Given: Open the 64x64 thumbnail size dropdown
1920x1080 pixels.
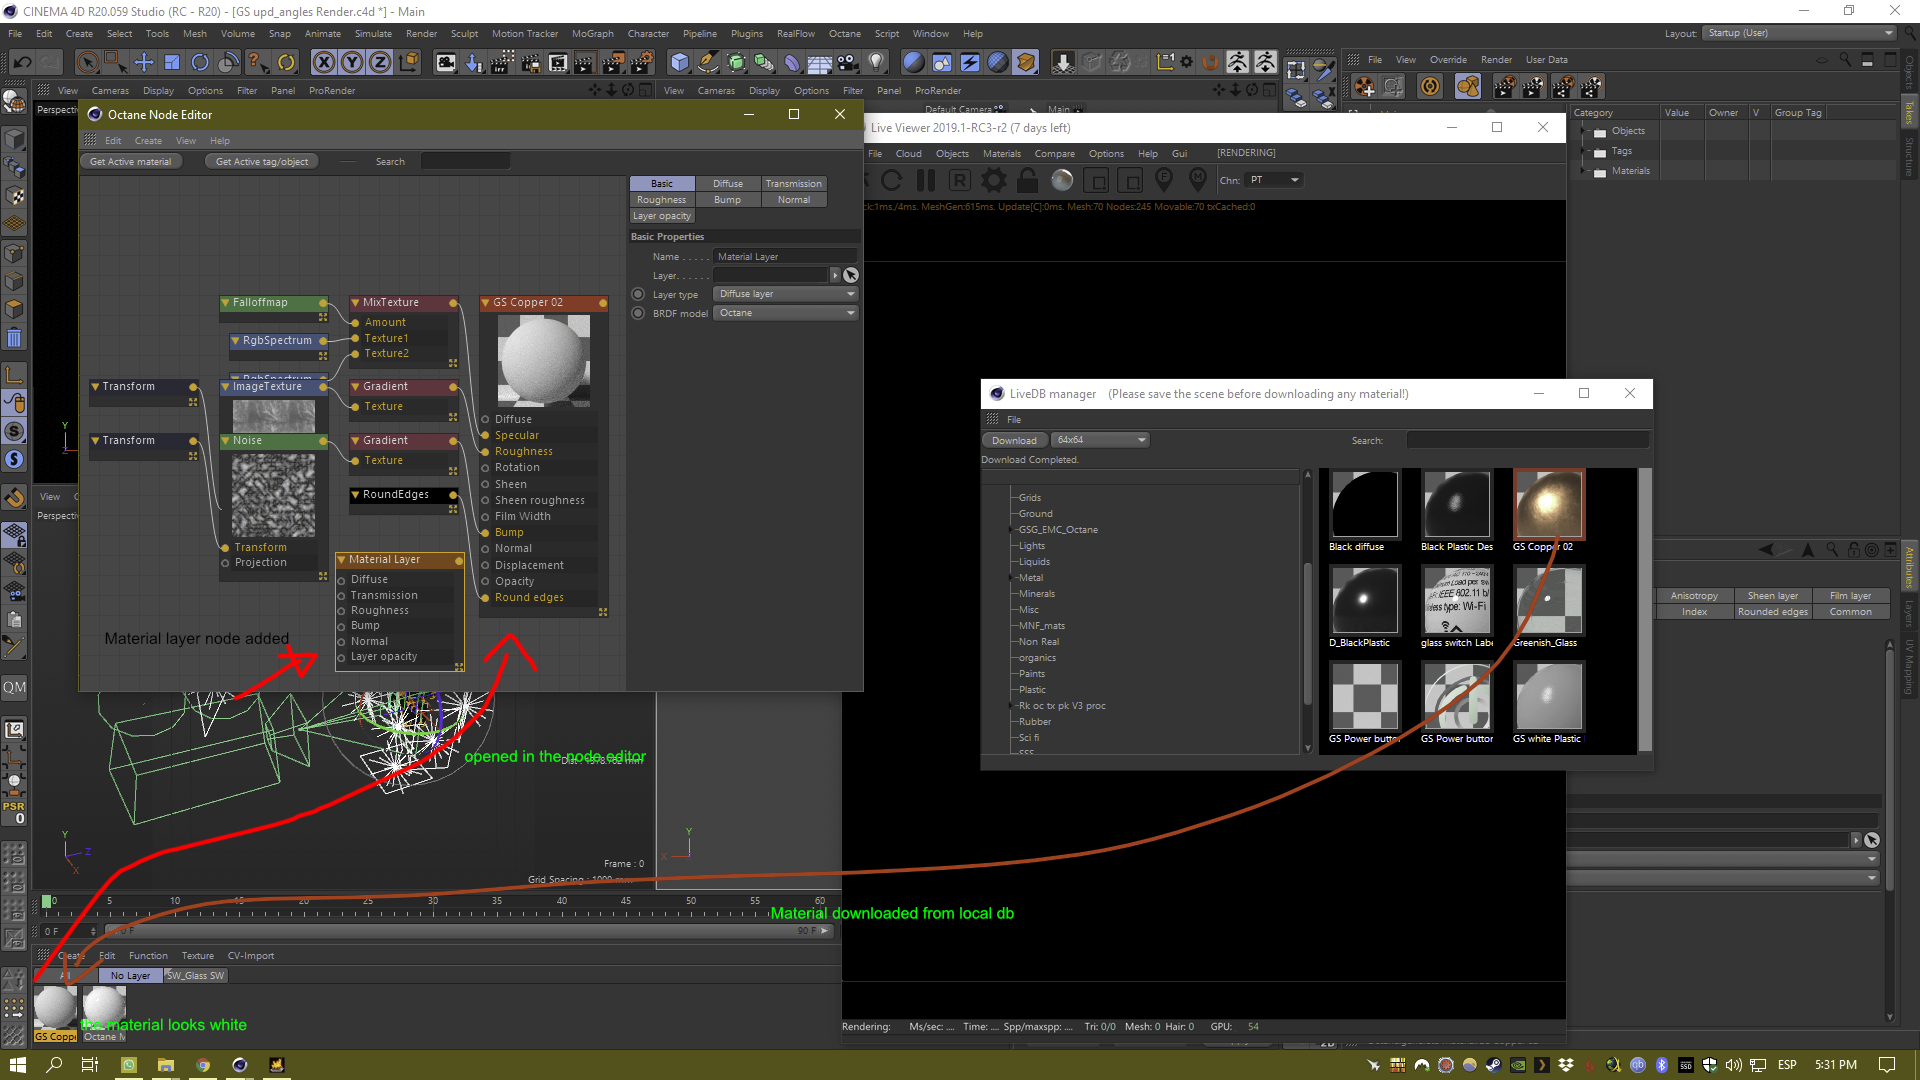Looking at the screenshot, I should click(x=1100, y=440).
